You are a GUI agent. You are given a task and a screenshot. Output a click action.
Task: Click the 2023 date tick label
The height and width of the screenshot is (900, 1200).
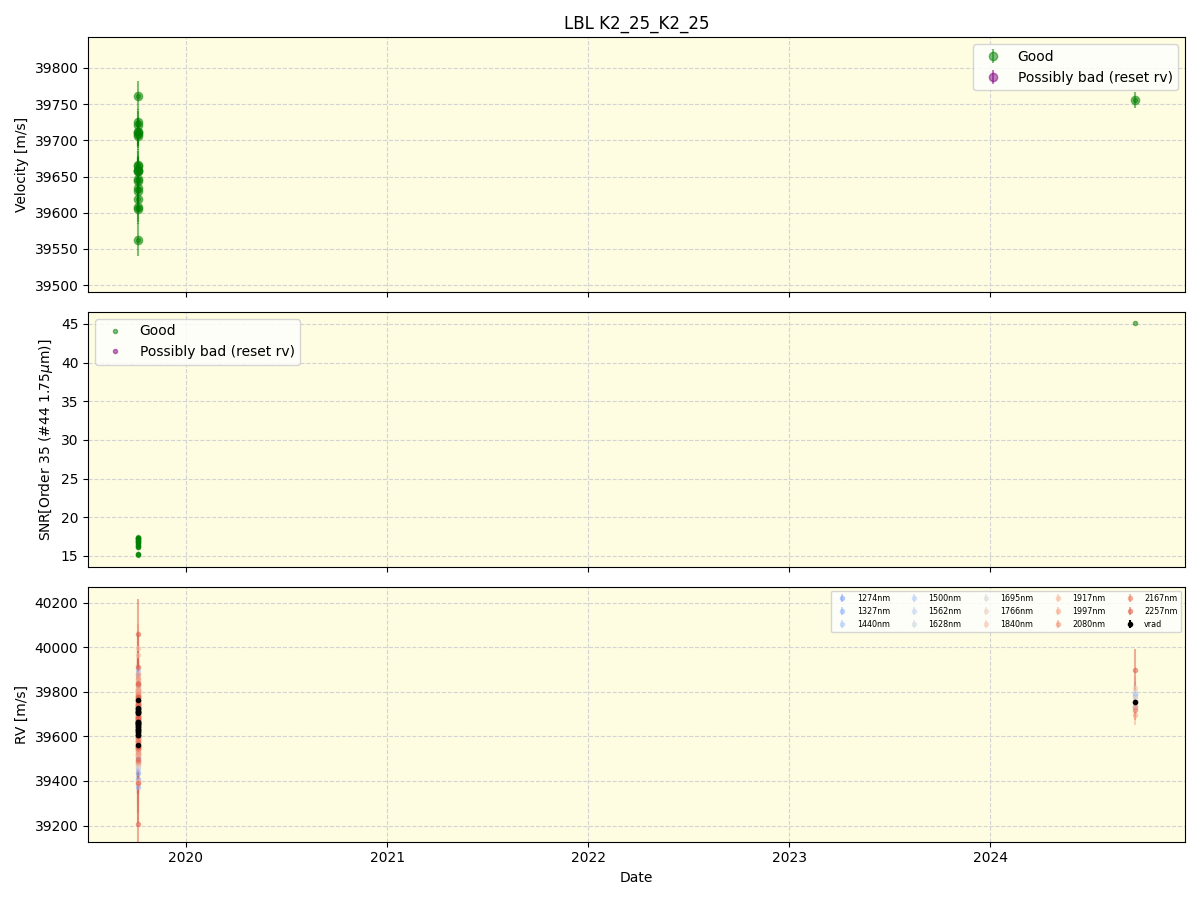point(789,857)
